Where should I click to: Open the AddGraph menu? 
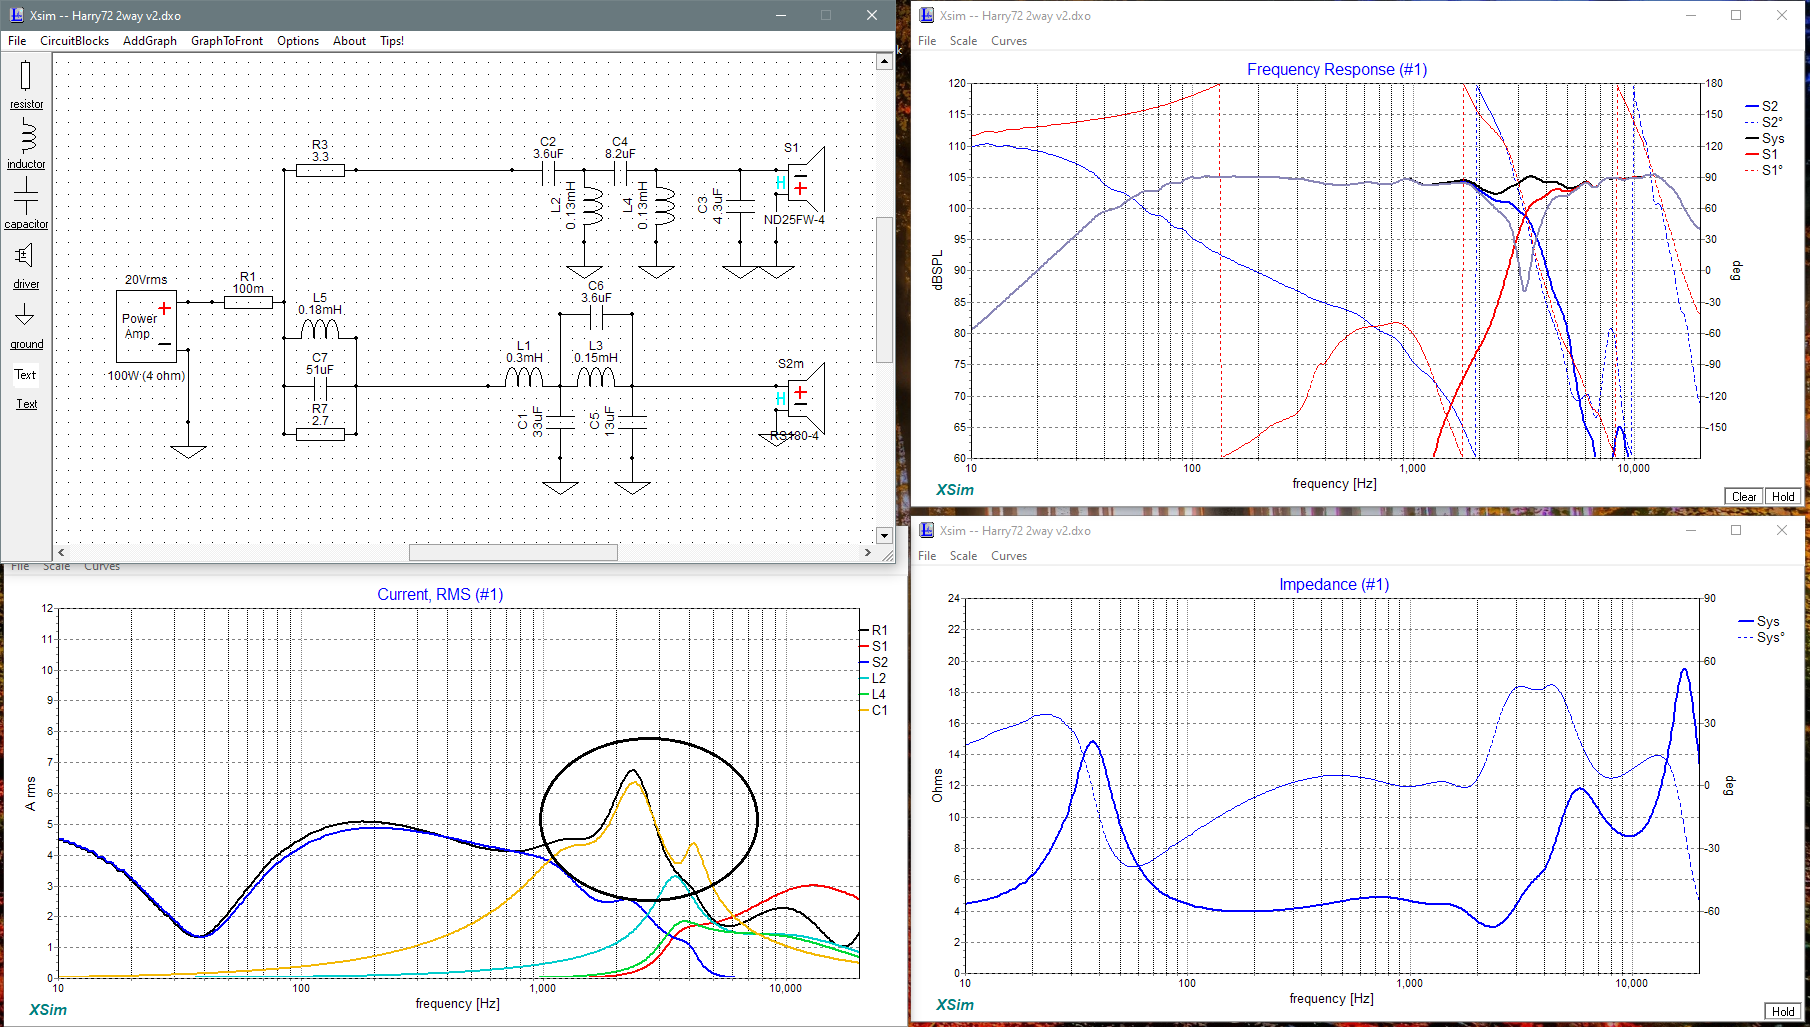click(x=150, y=41)
